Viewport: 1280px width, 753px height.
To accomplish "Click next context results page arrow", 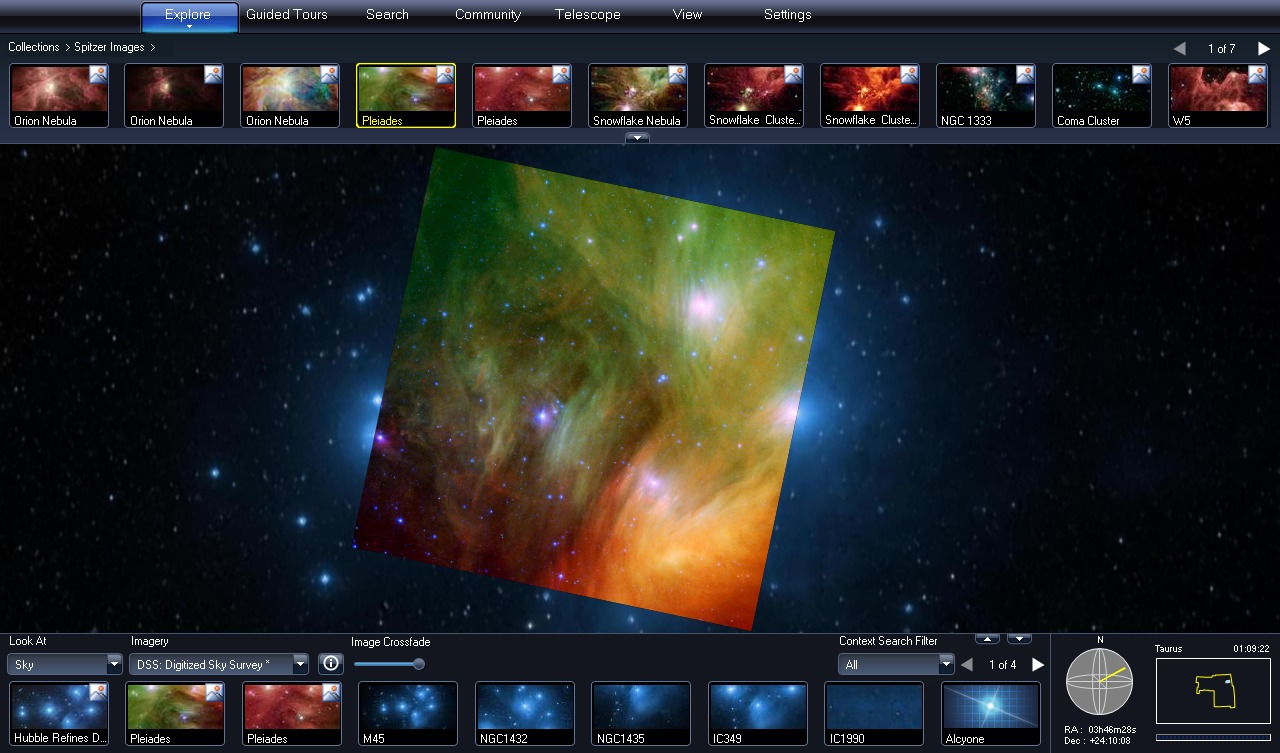I will (1038, 665).
